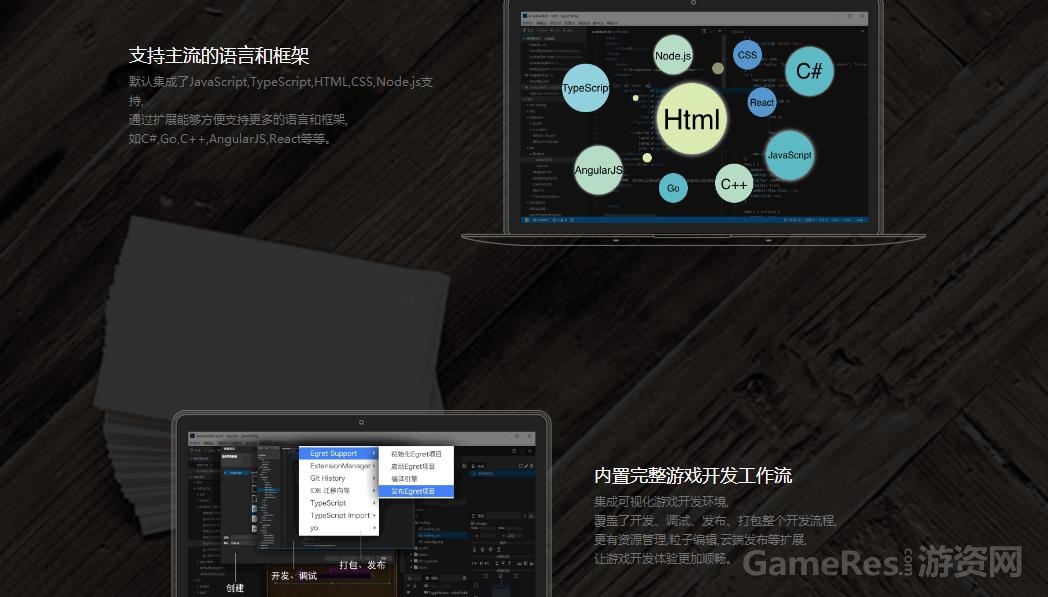The image size is (1048, 597).
Task: Click the small CSS bubble
Action: click(747, 55)
